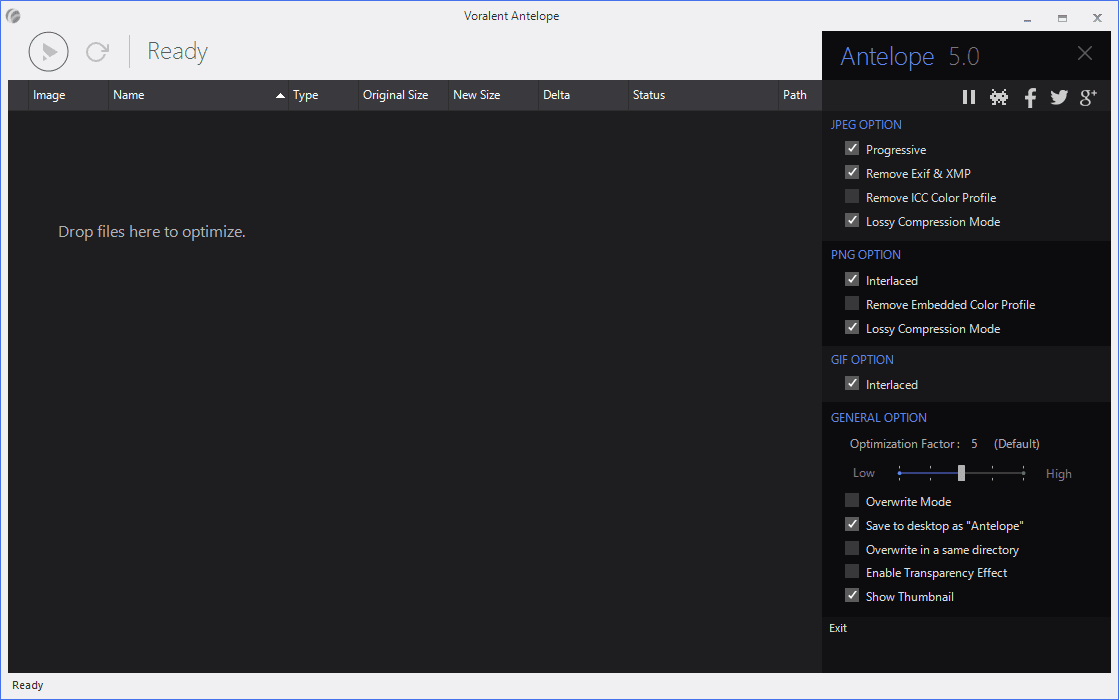Viewport: 1119px width, 700px height.
Task: Open the Facebook icon link
Action: point(1030,97)
